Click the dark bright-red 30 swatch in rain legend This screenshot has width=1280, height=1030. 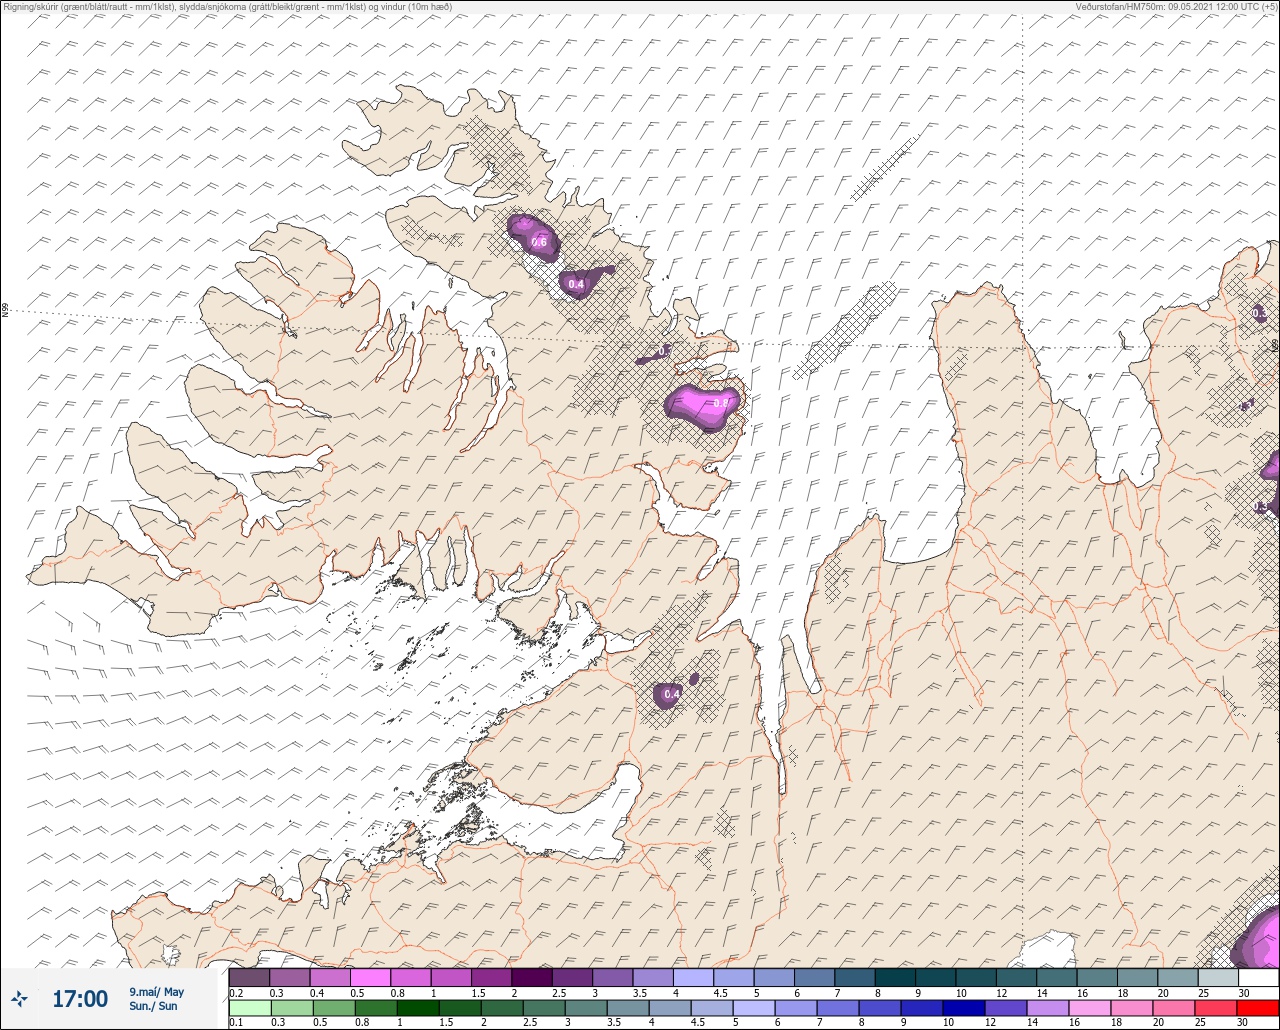1257,1008
